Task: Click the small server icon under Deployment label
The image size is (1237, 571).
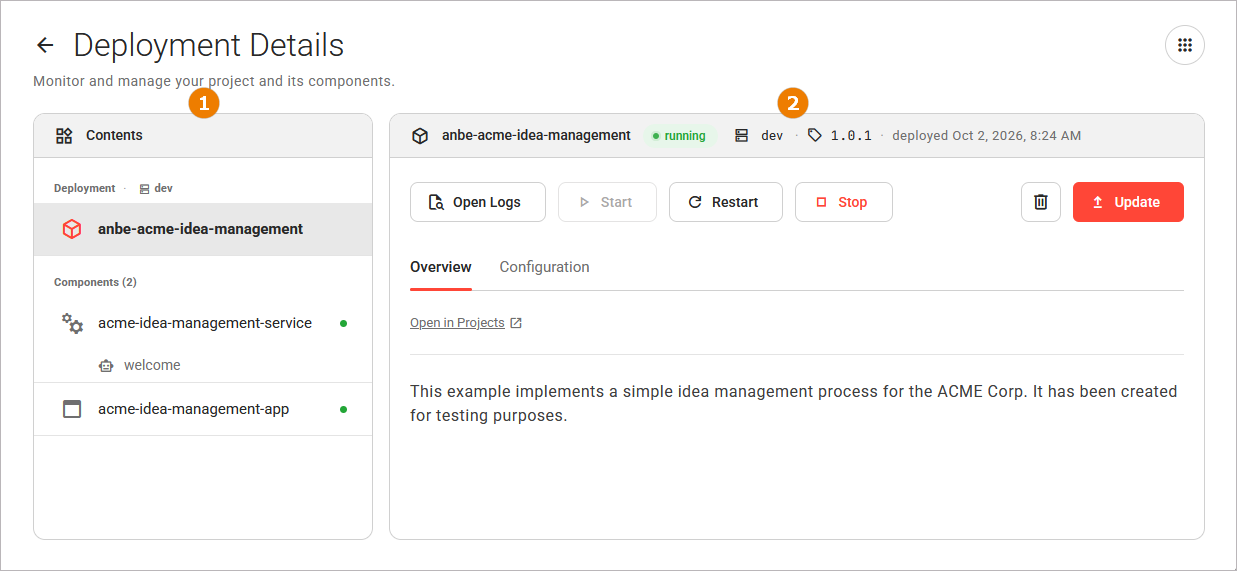Action: coord(144,188)
